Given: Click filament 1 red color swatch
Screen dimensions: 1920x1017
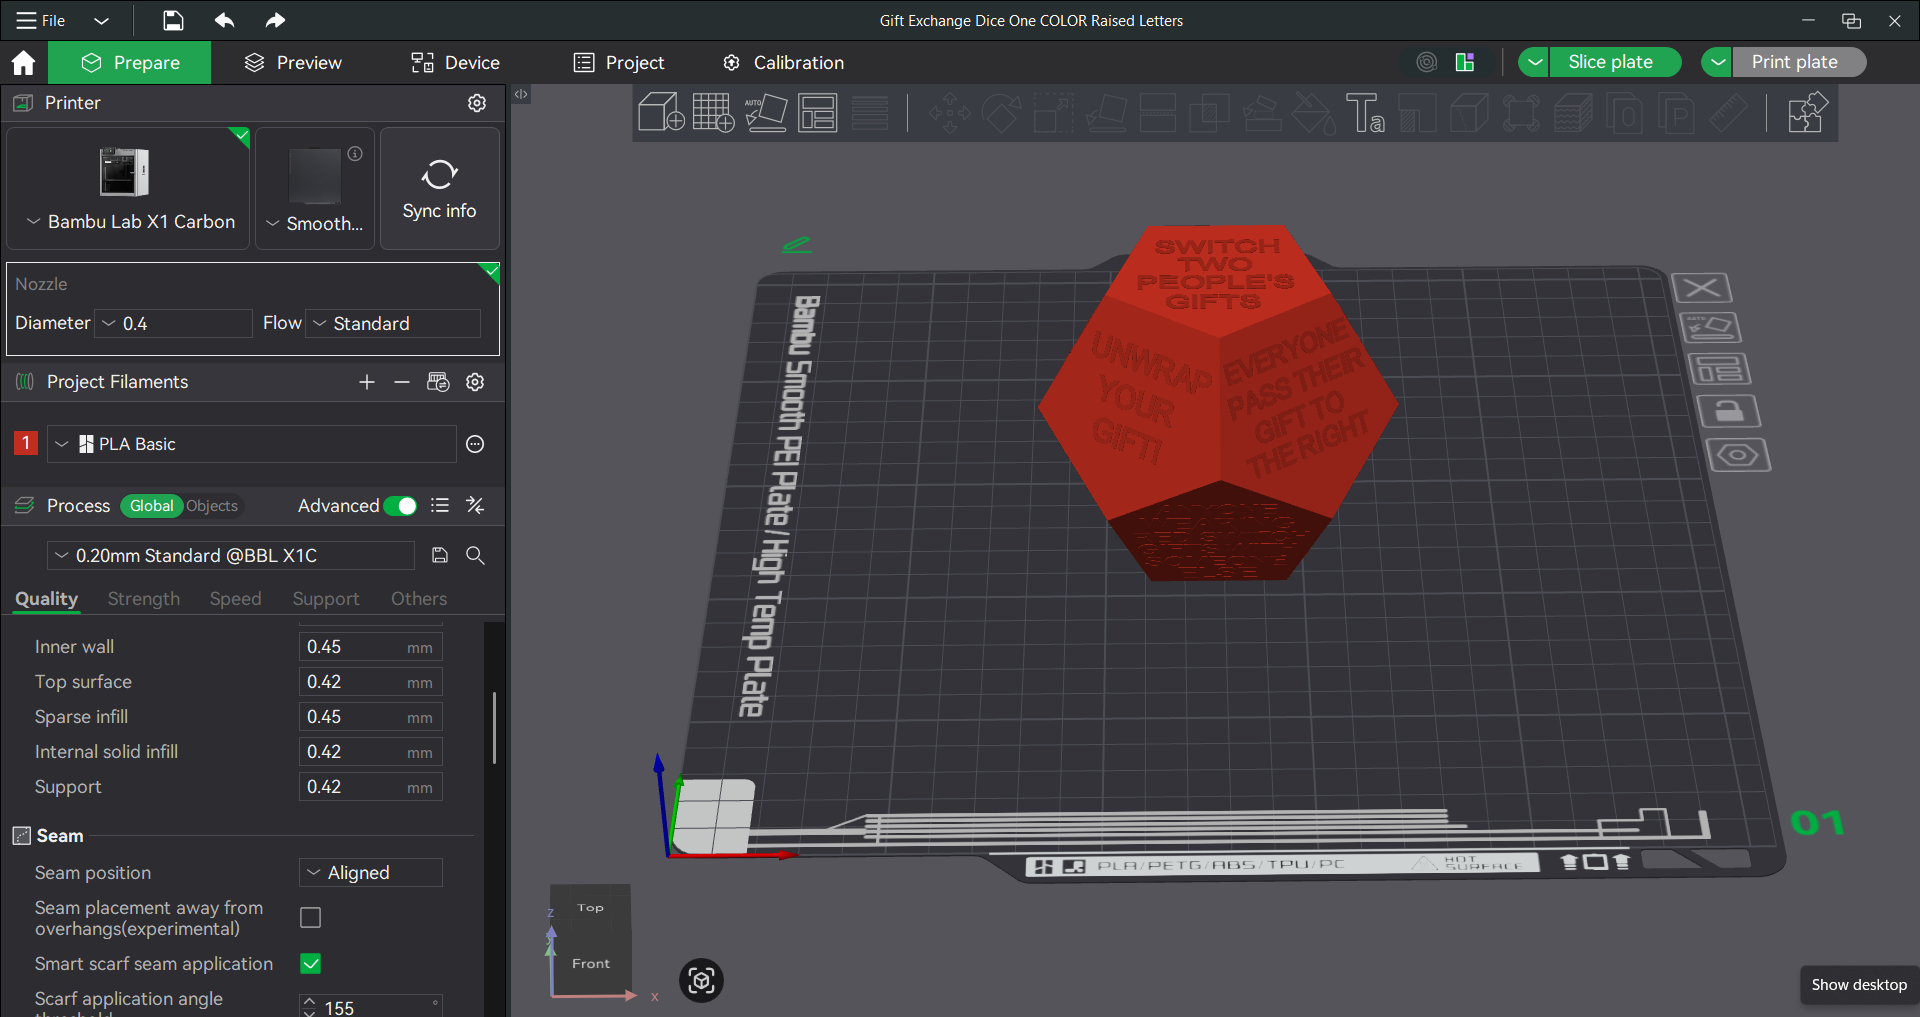Looking at the screenshot, I should [26, 443].
